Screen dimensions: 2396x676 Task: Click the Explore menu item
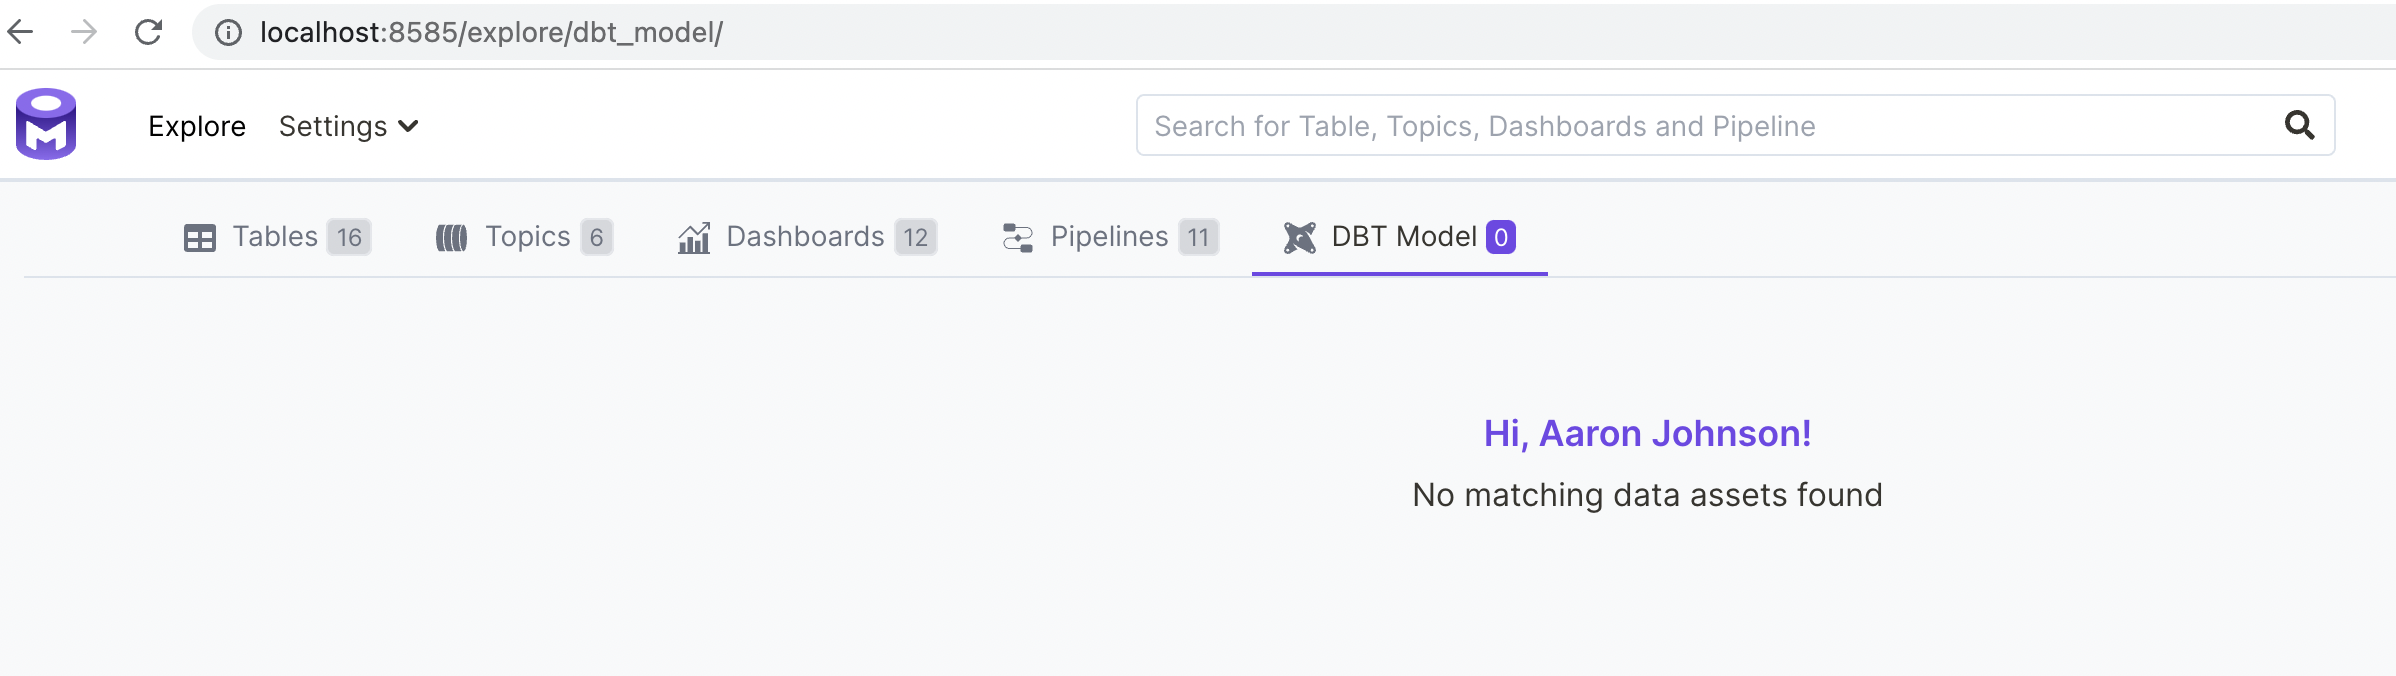[196, 126]
